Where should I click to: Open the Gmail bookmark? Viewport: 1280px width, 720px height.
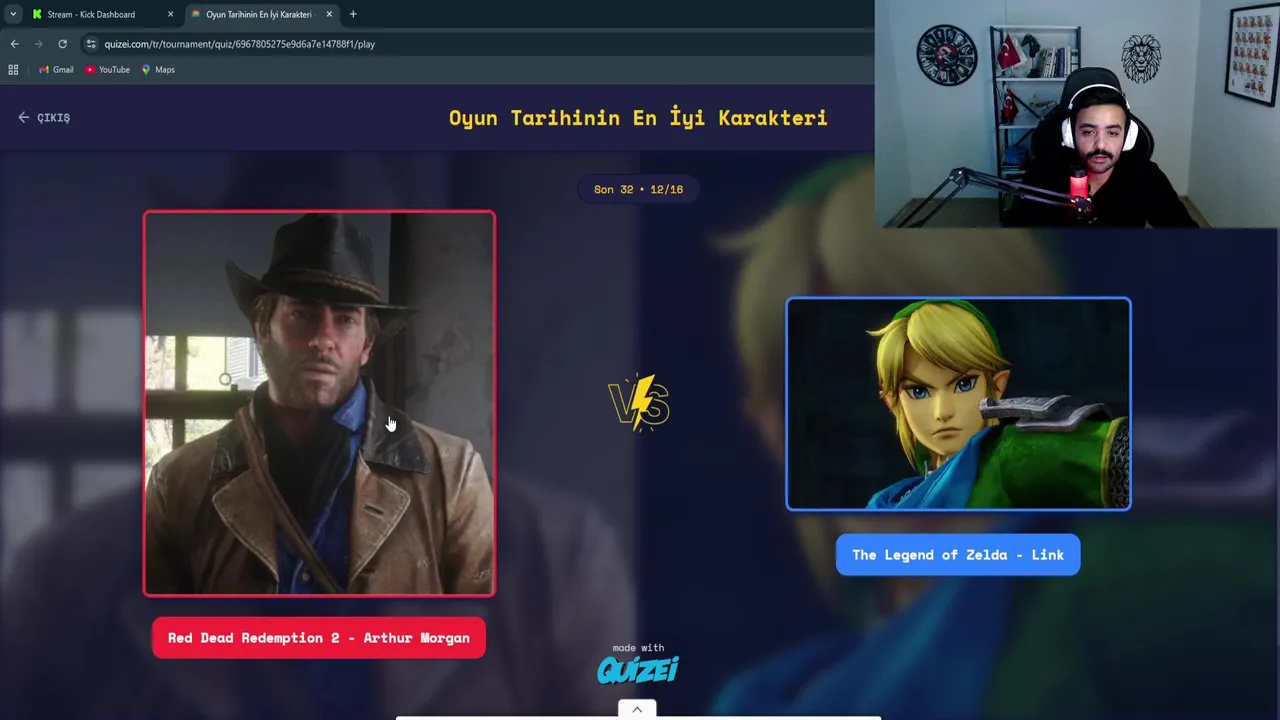point(56,70)
